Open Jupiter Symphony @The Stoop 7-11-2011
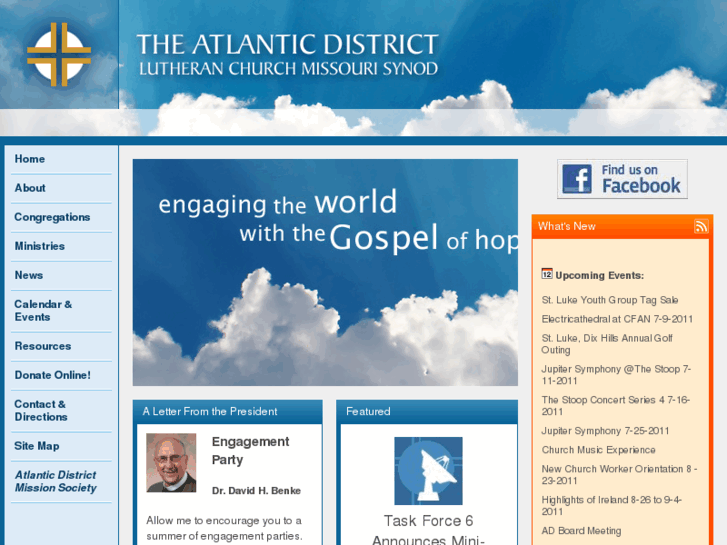This screenshot has height=545, width=727. [x=616, y=375]
